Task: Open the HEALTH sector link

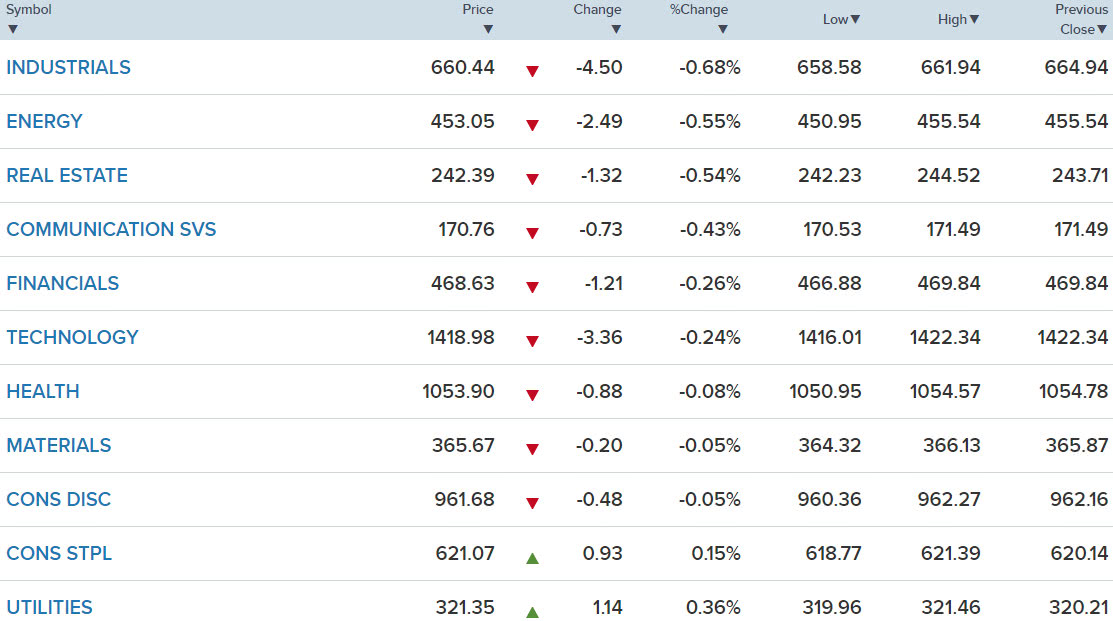Action: point(43,391)
